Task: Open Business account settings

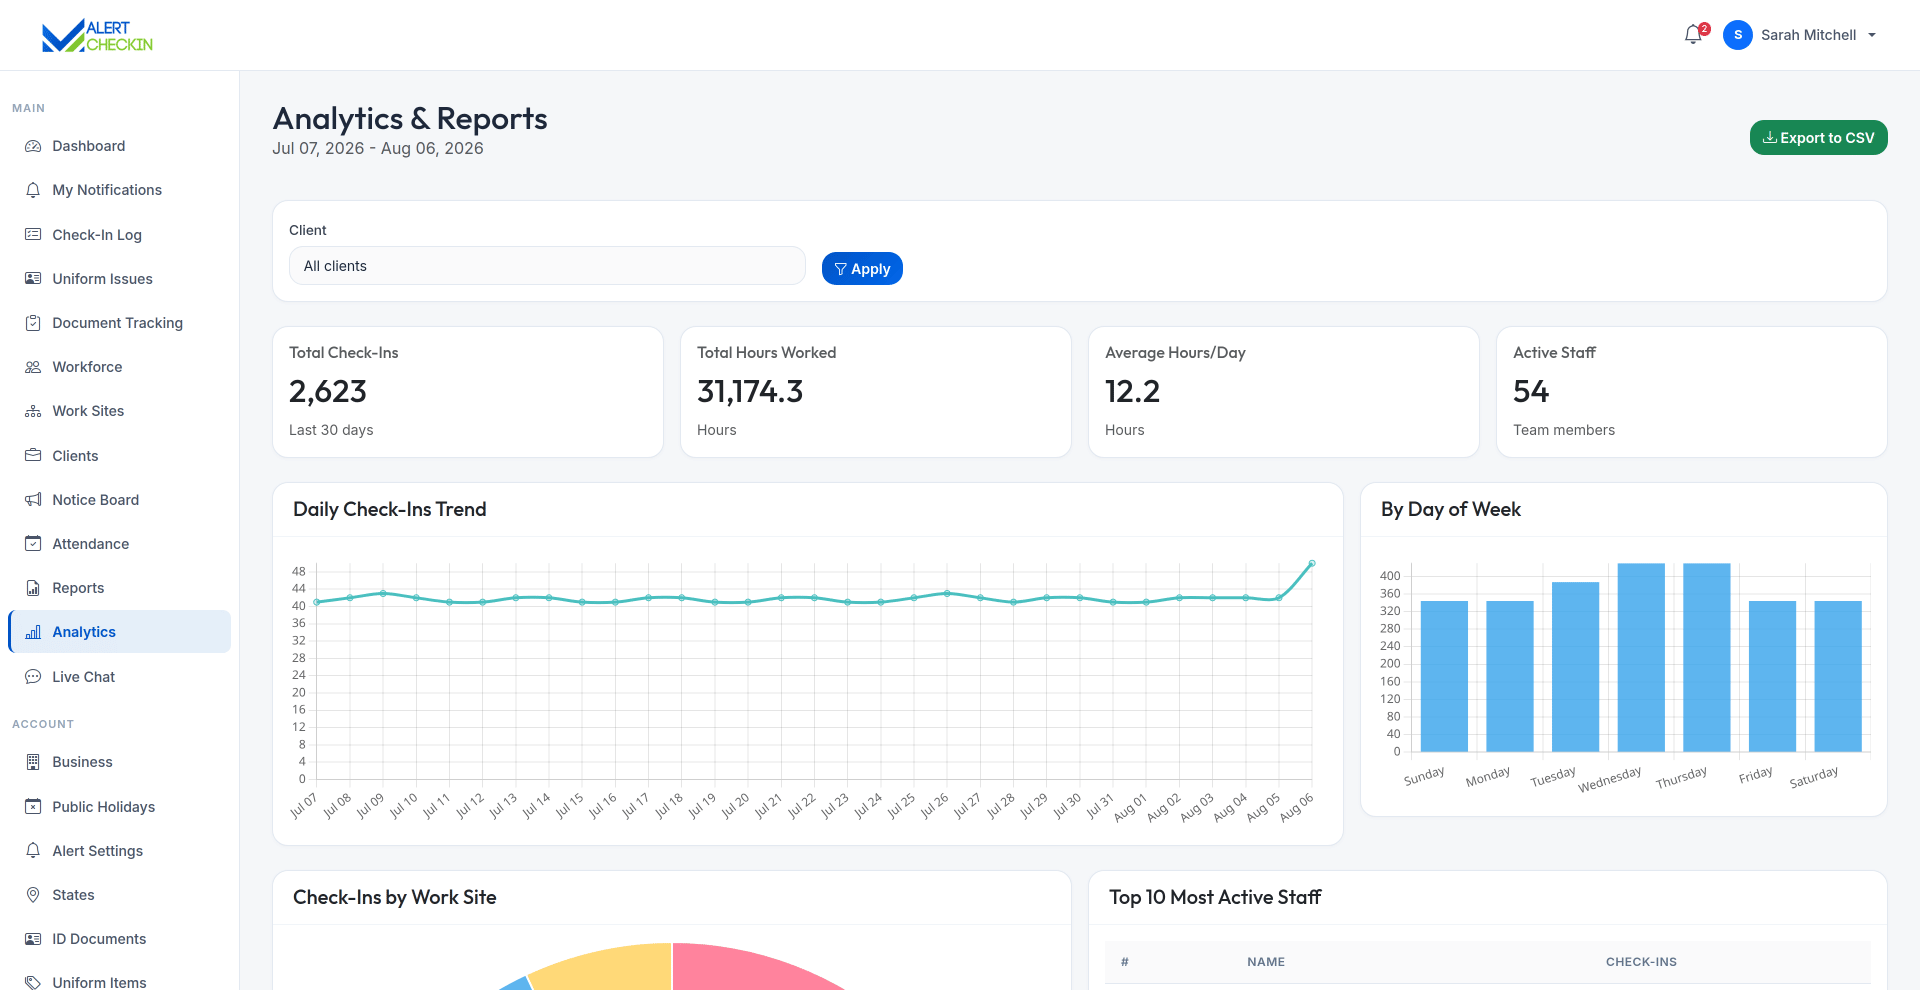Action: point(119,762)
